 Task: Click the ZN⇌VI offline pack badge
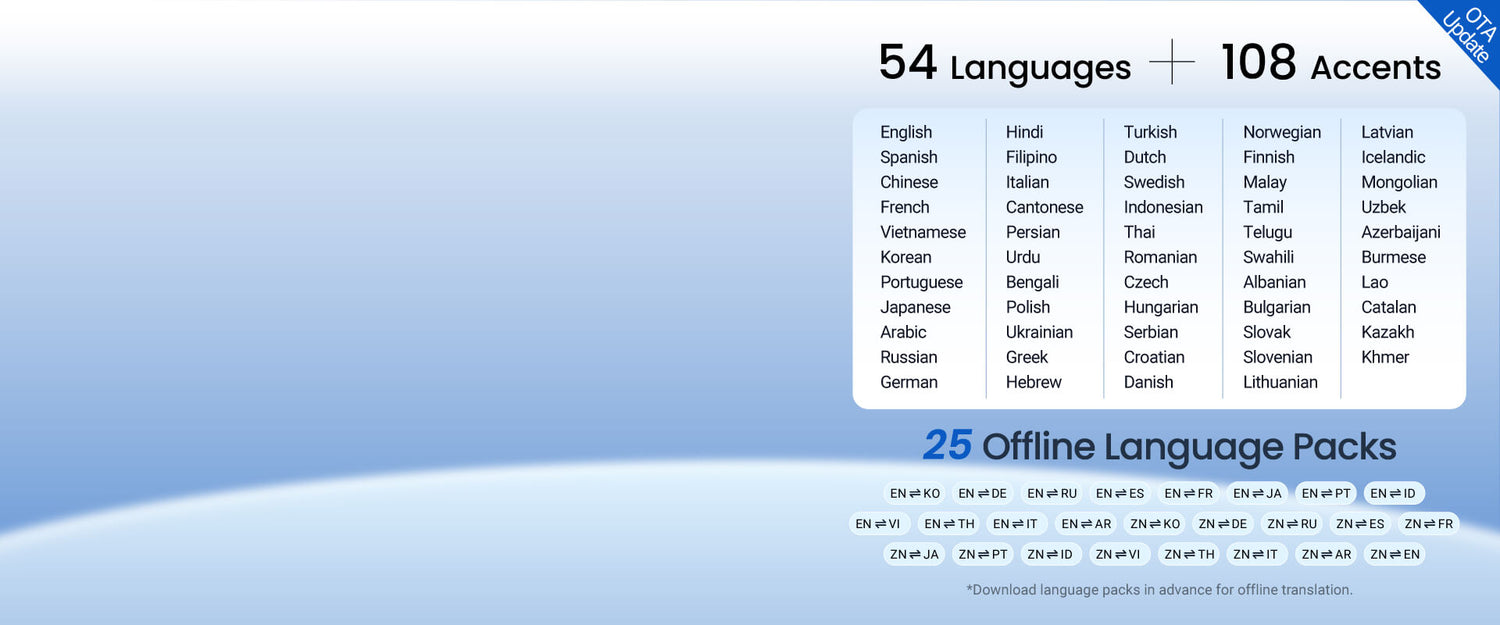[x=1118, y=554]
